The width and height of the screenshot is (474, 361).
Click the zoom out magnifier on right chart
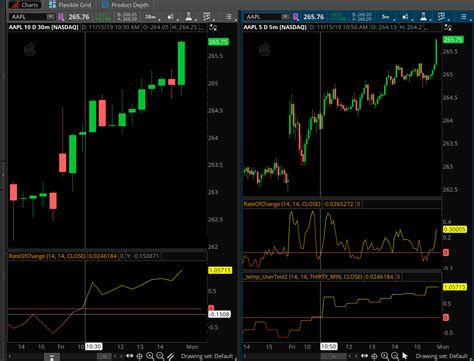coord(395,356)
